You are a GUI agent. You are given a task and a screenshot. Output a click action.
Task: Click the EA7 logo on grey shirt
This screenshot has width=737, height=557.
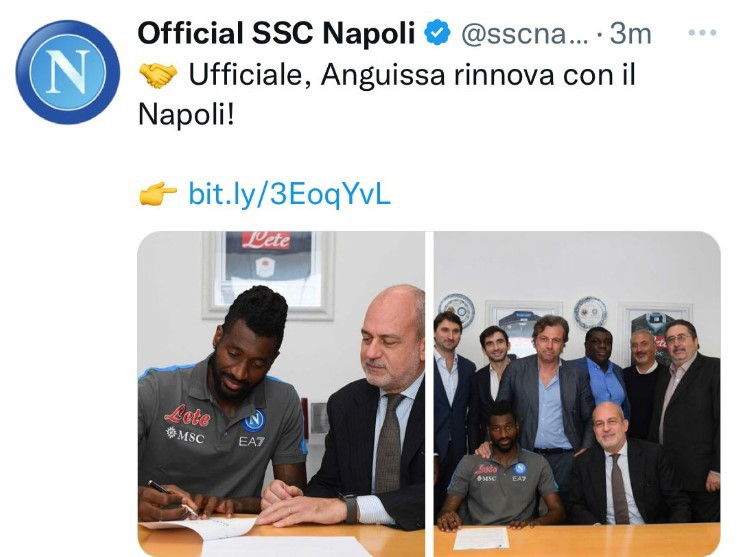point(251,441)
